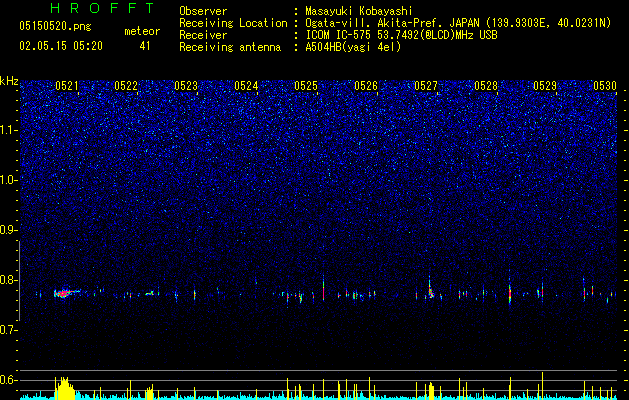Click time marker 0525
This screenshot has height=400, width=629.
[x=306, y=86]
